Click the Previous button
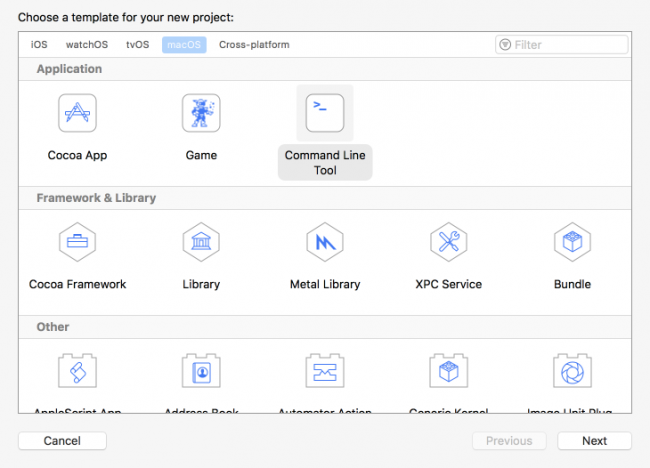650x468 pixels. click(509, 441)
